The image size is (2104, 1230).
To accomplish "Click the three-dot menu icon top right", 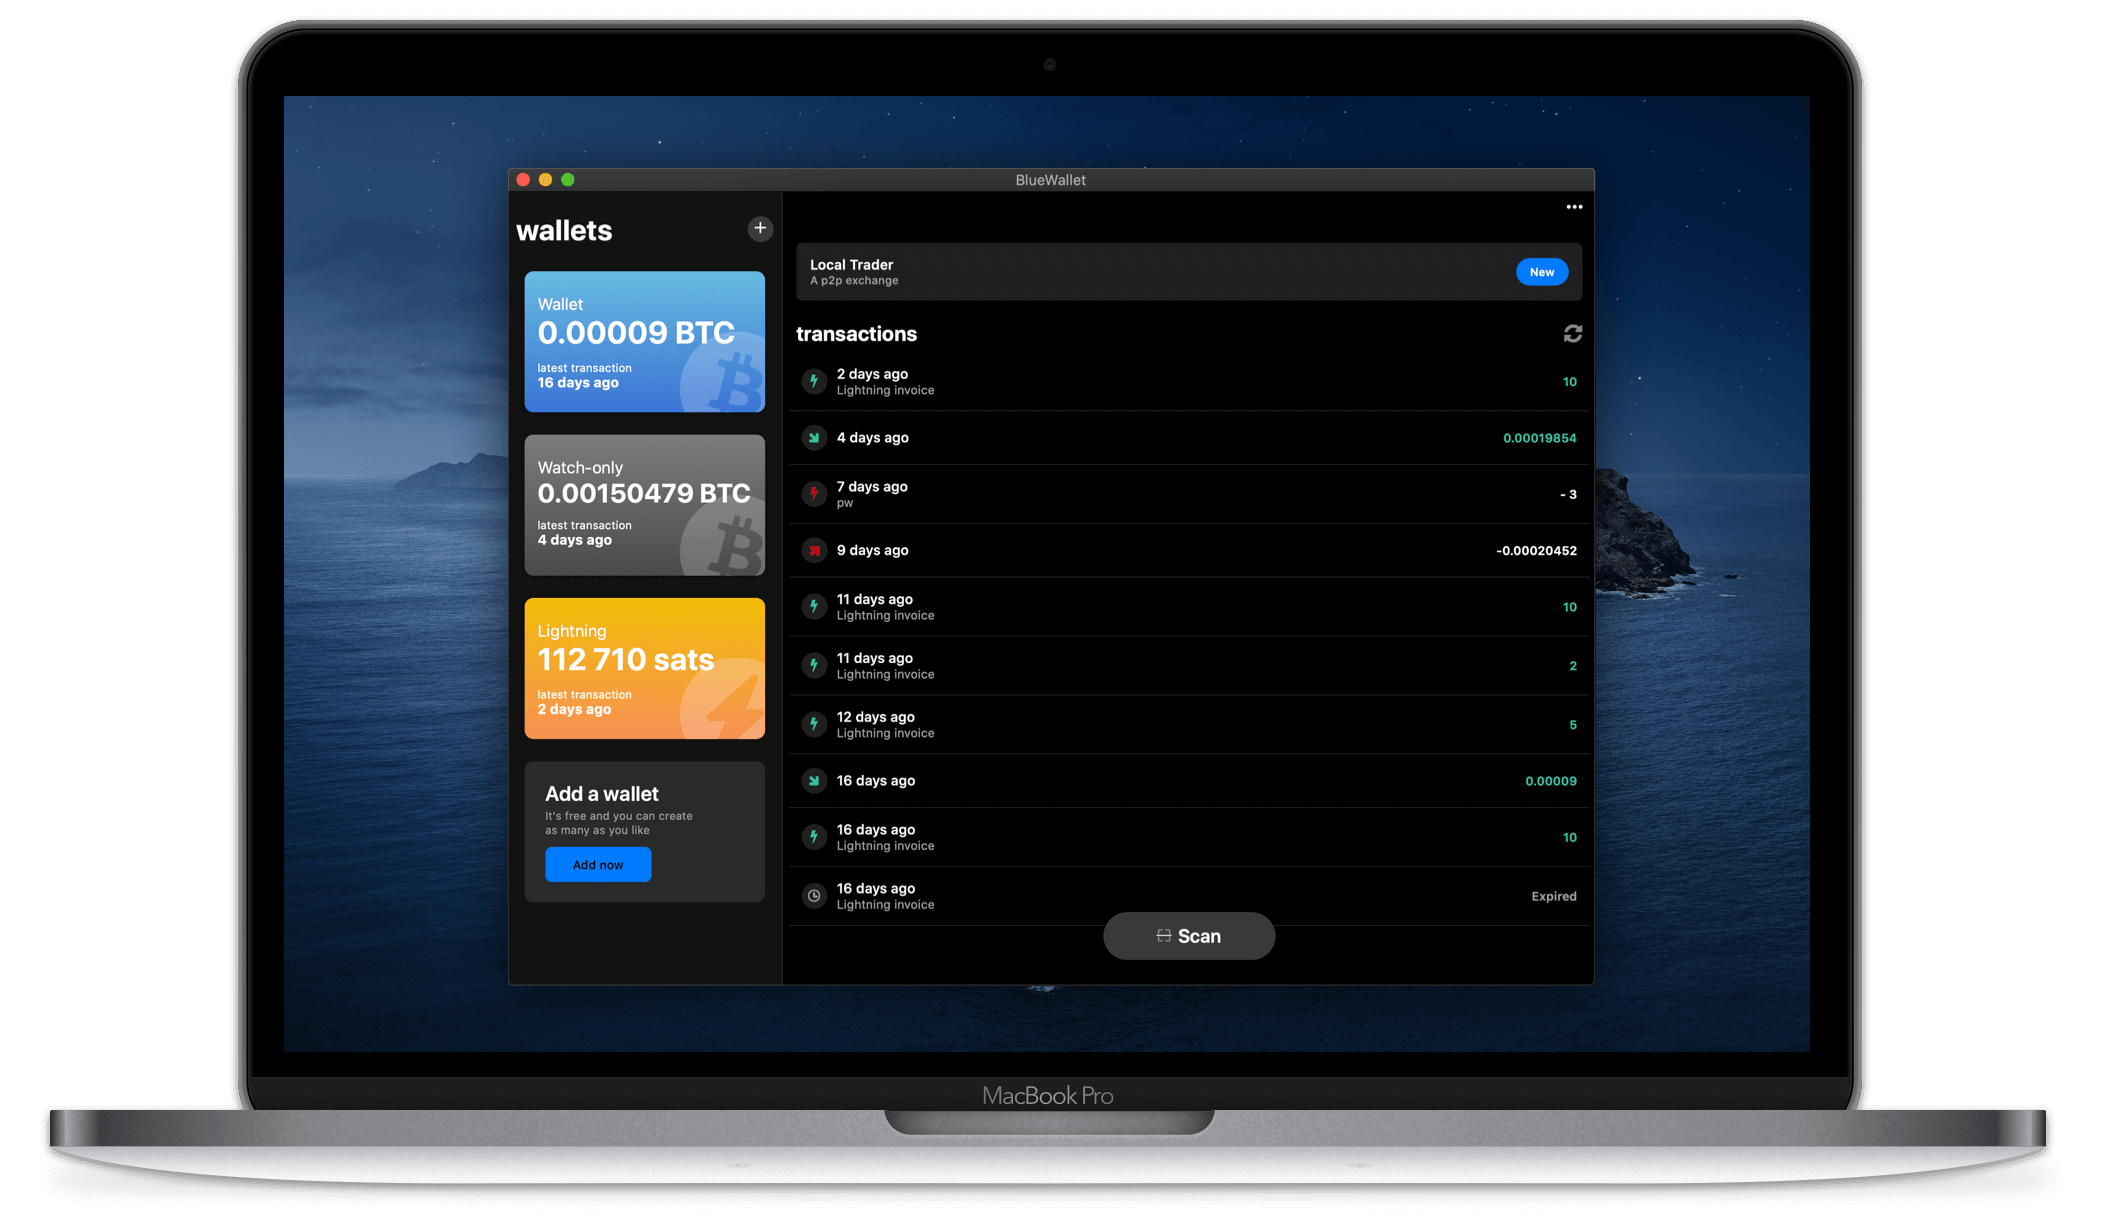I will coord(1574,206).
